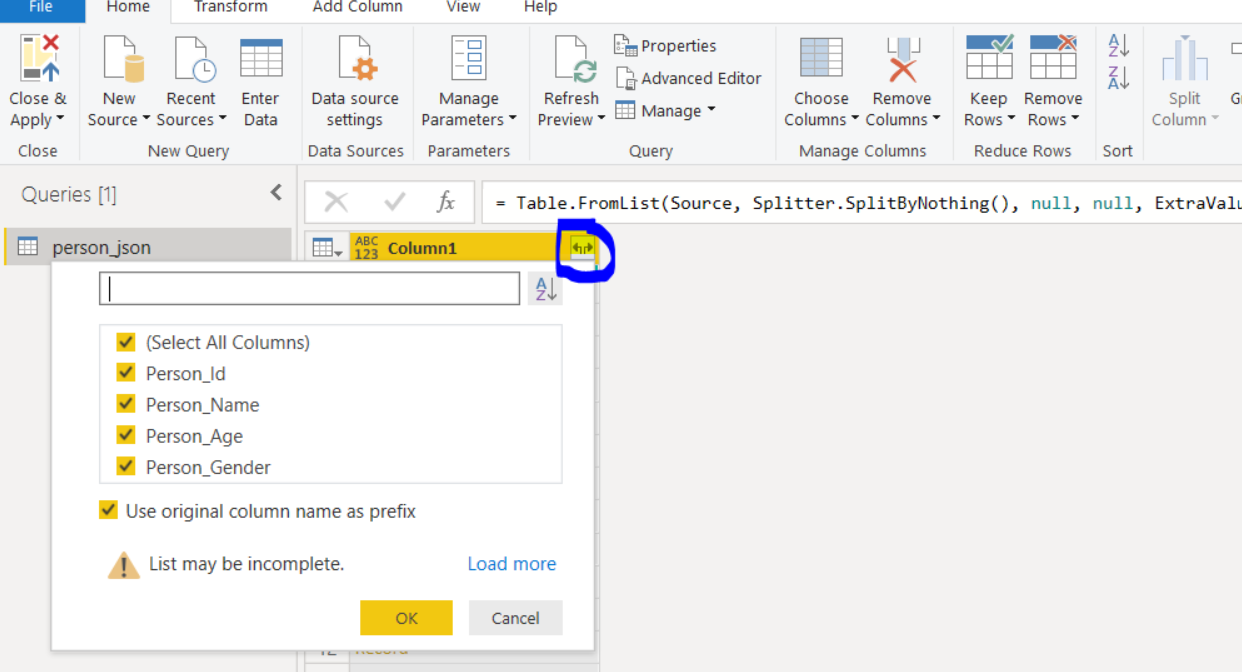
Task: Uncheck the Person_Id checkbox
Action: tap(126, 373)
